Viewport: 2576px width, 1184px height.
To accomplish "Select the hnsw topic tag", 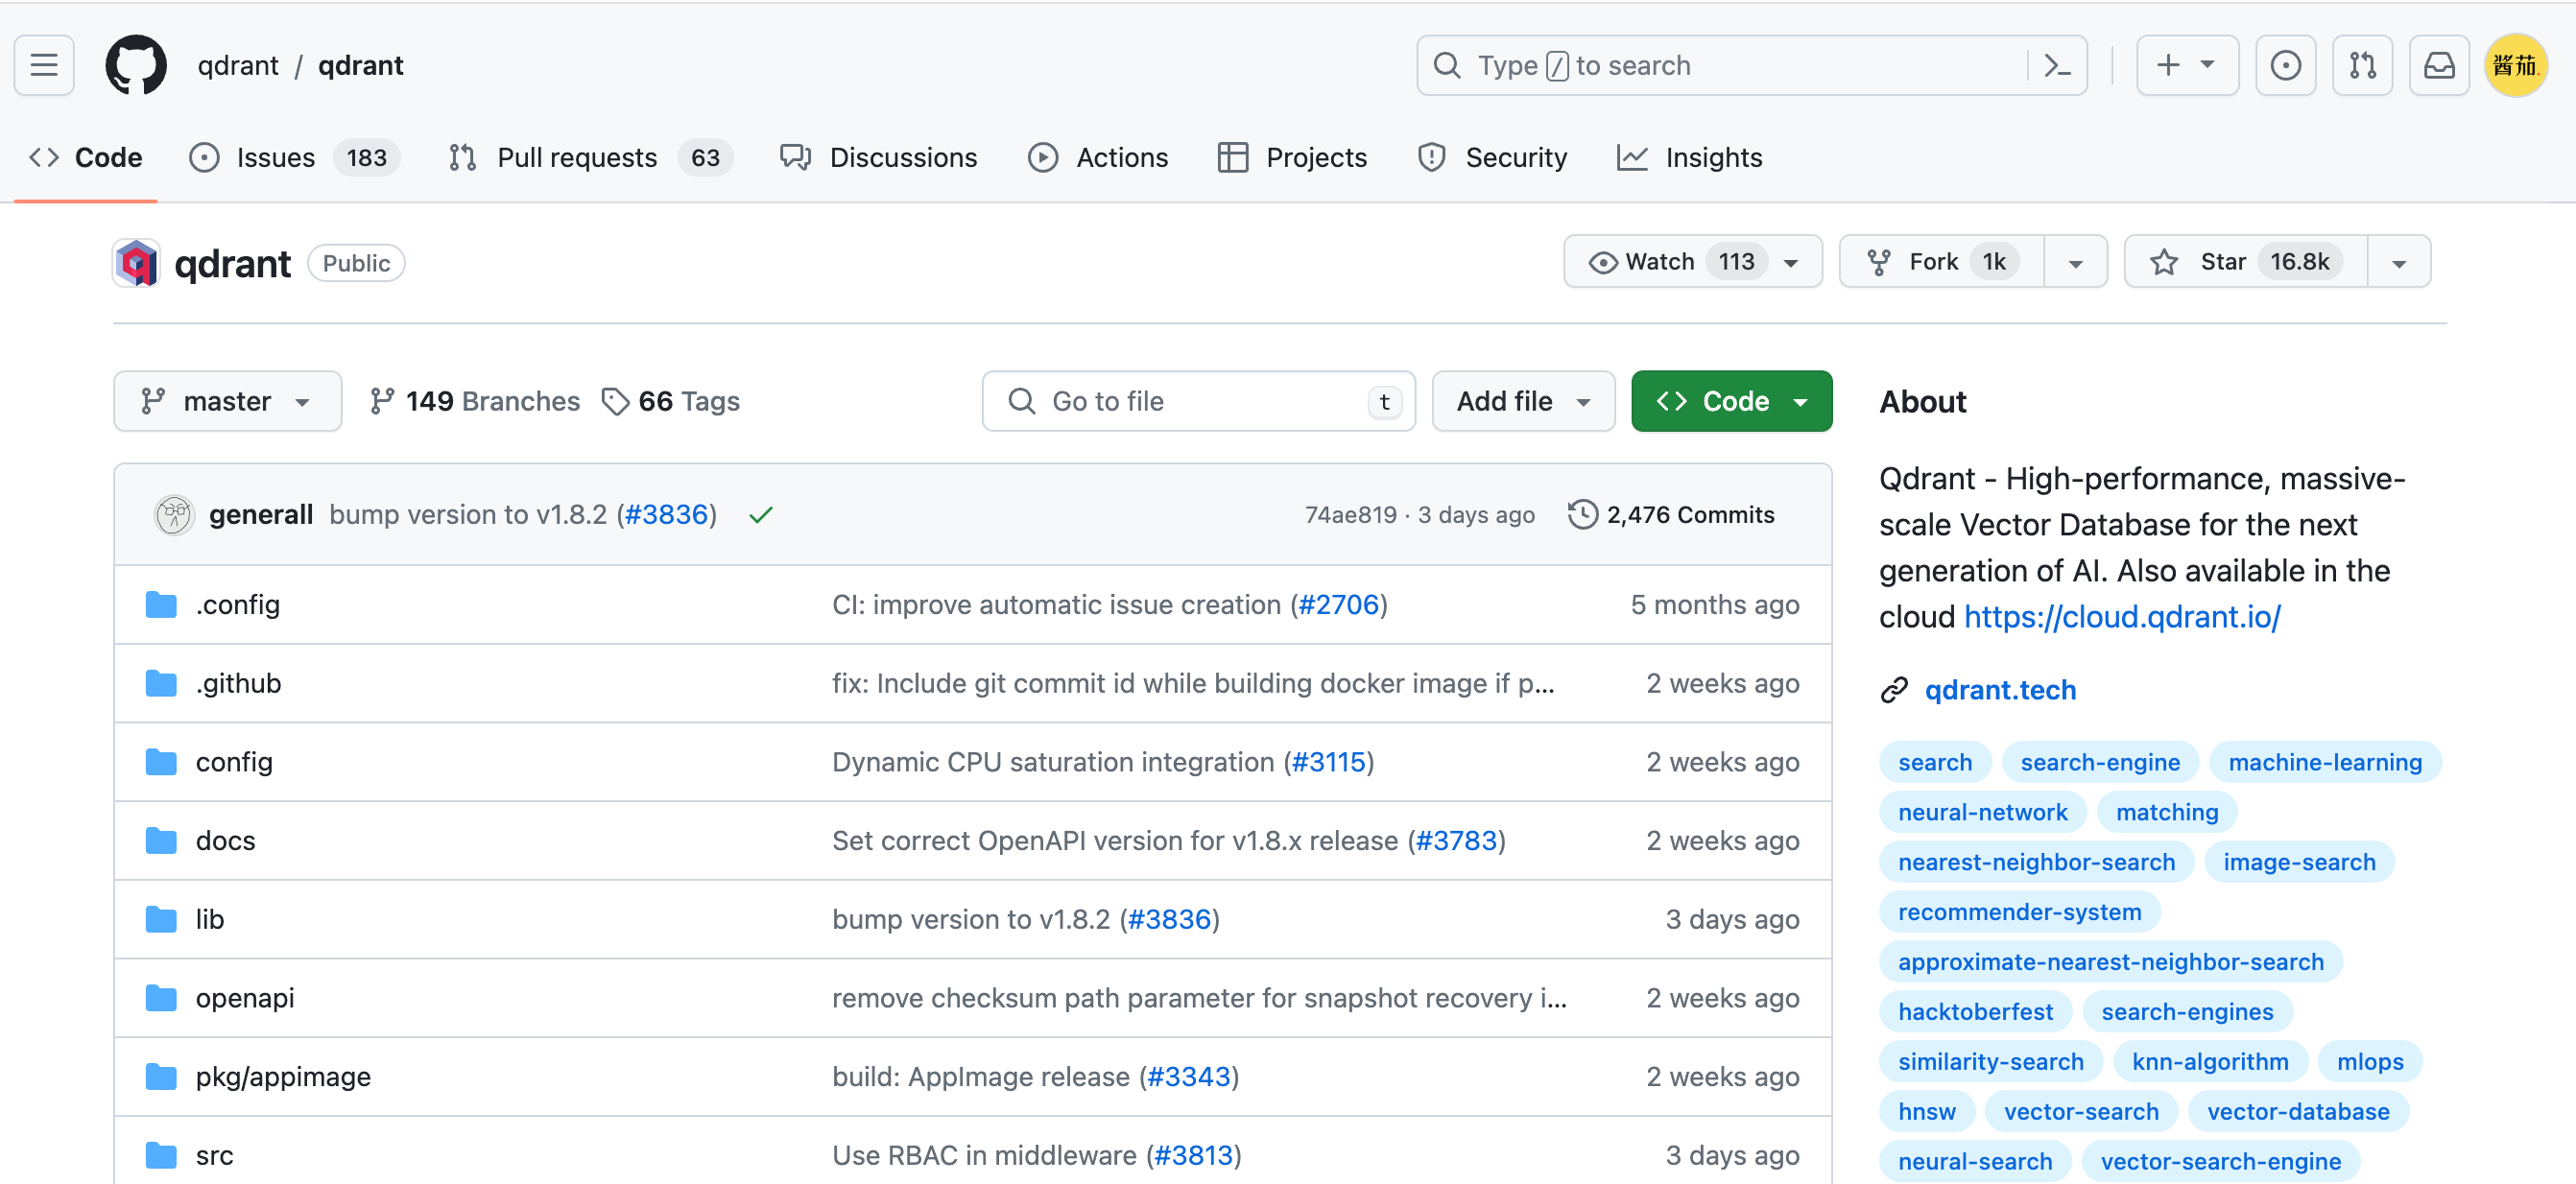I will pos(1926,1111).
